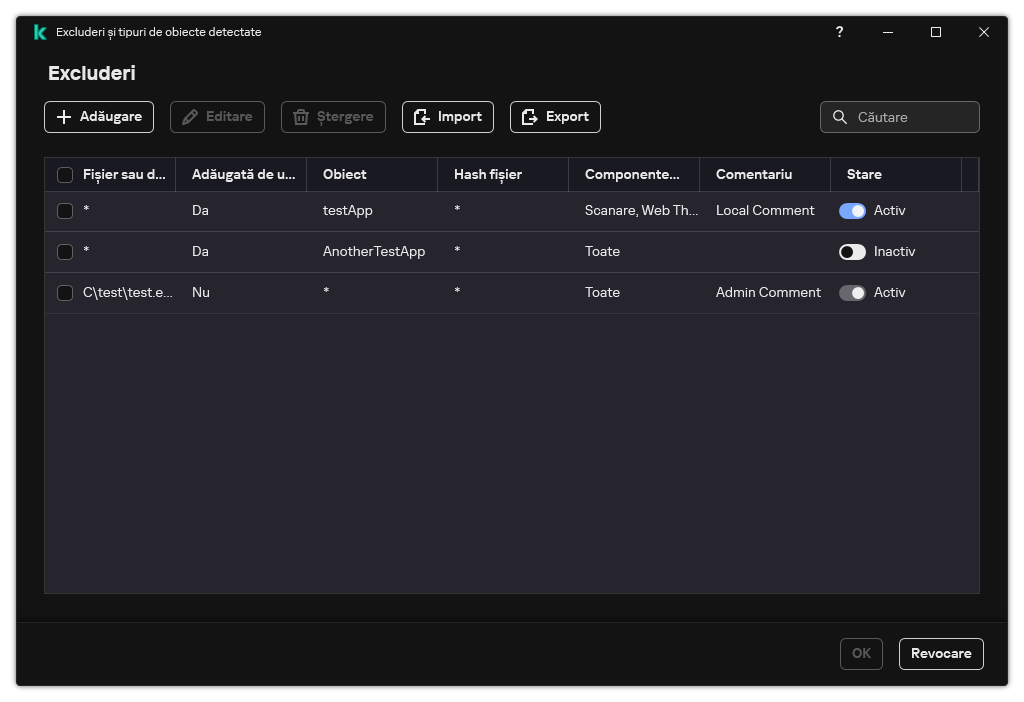Sort by the Obiect column header

[345, 175]
